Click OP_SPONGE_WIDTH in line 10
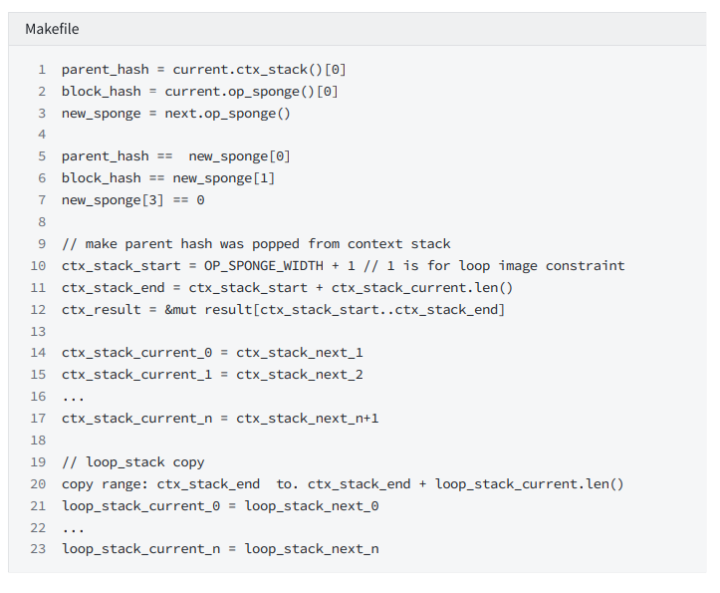 pyautogui.click(x=264, y=266)
